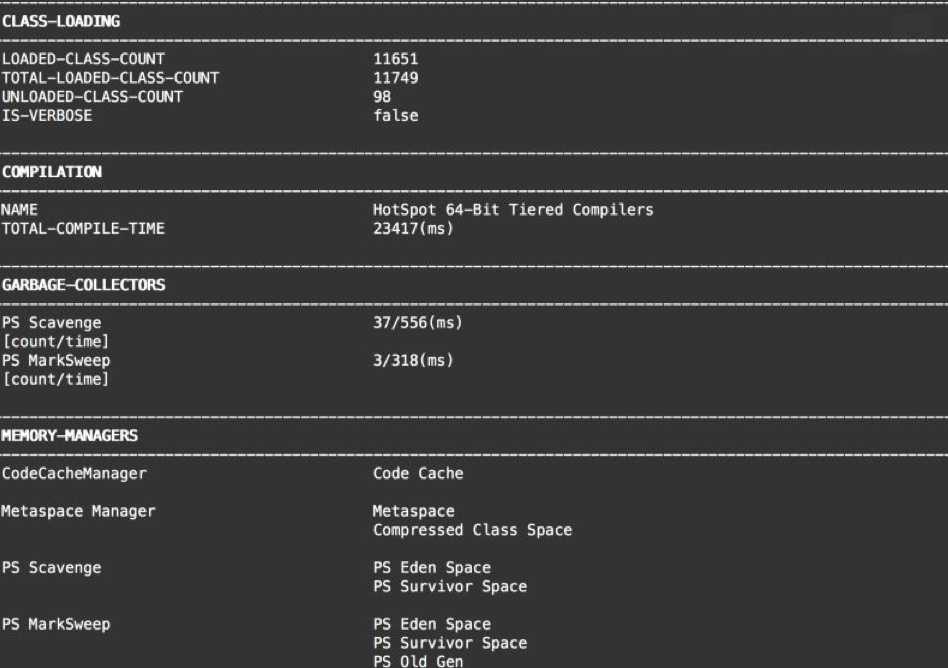Select the UNLOADED-CLASS-COUNT label
This screenshot has height=668, width=948.
[92, 97]
